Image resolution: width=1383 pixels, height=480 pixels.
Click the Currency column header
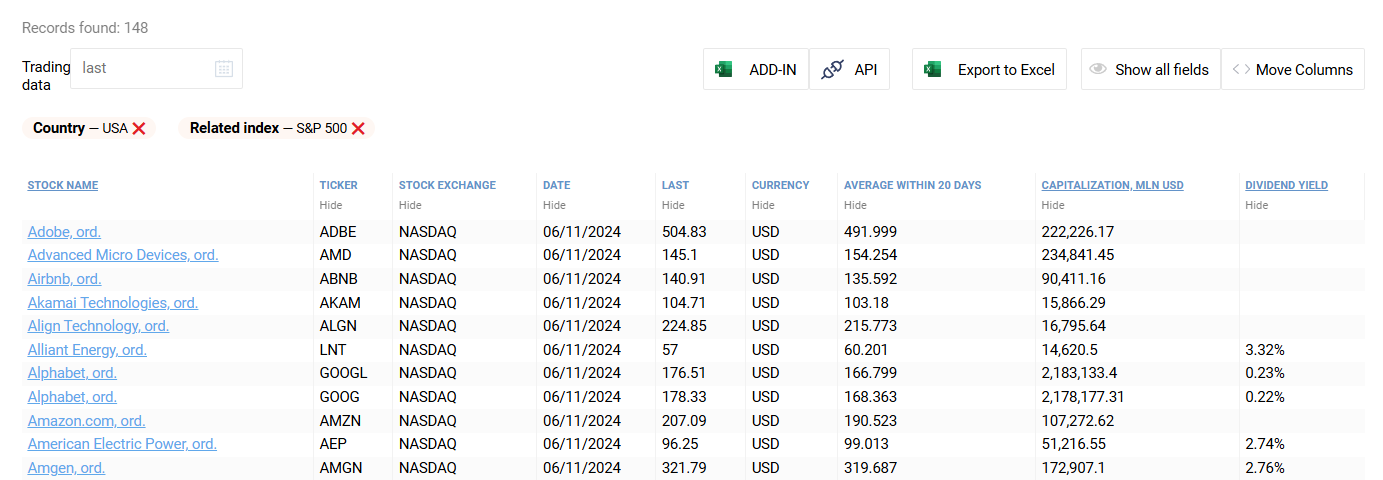(x=781, y=185)
